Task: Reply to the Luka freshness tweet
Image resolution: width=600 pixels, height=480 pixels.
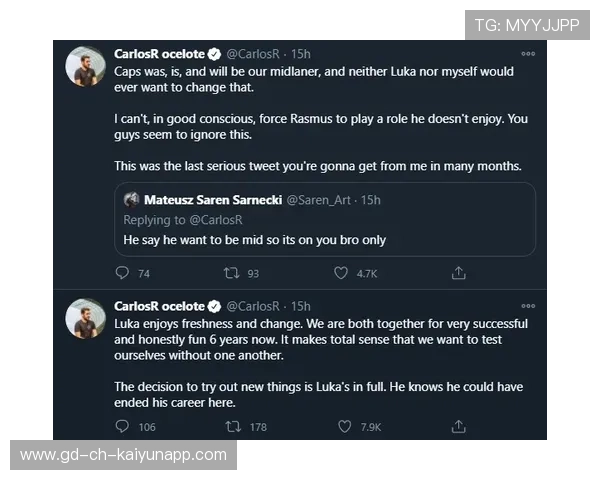Action: [122, 426]
